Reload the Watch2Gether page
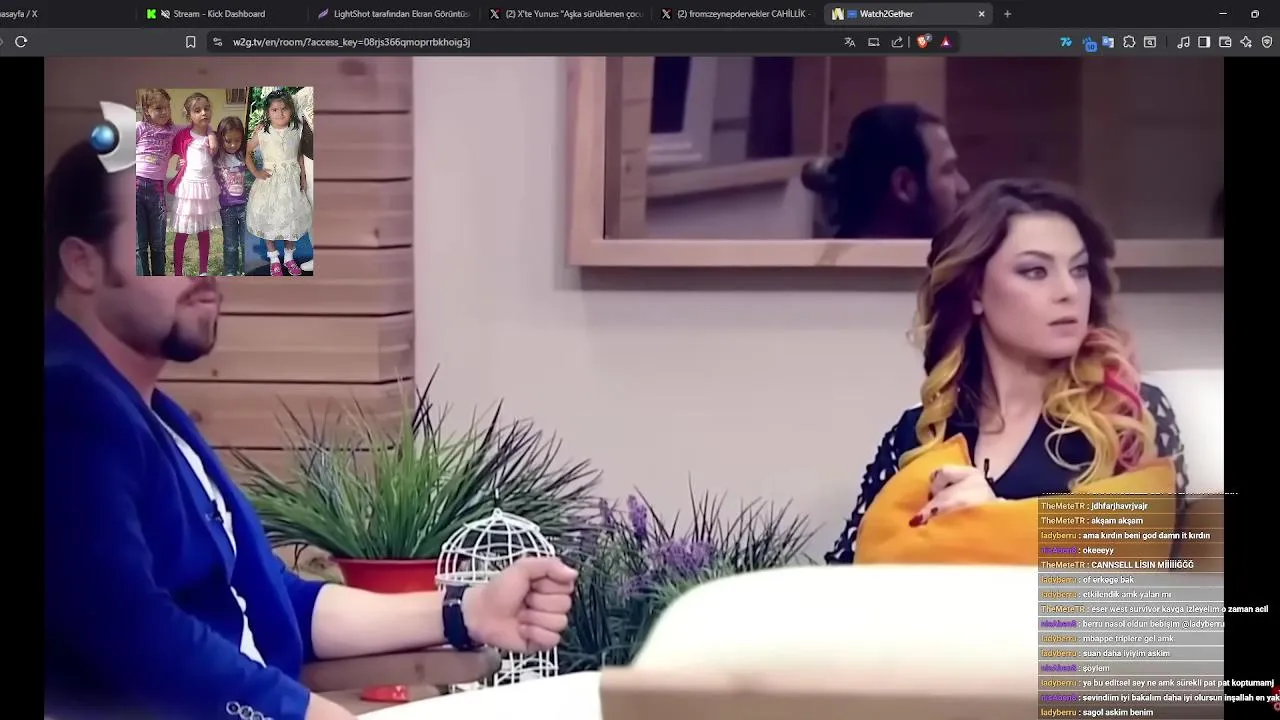Screen dimensions: 1280x720 click(21, 42)
